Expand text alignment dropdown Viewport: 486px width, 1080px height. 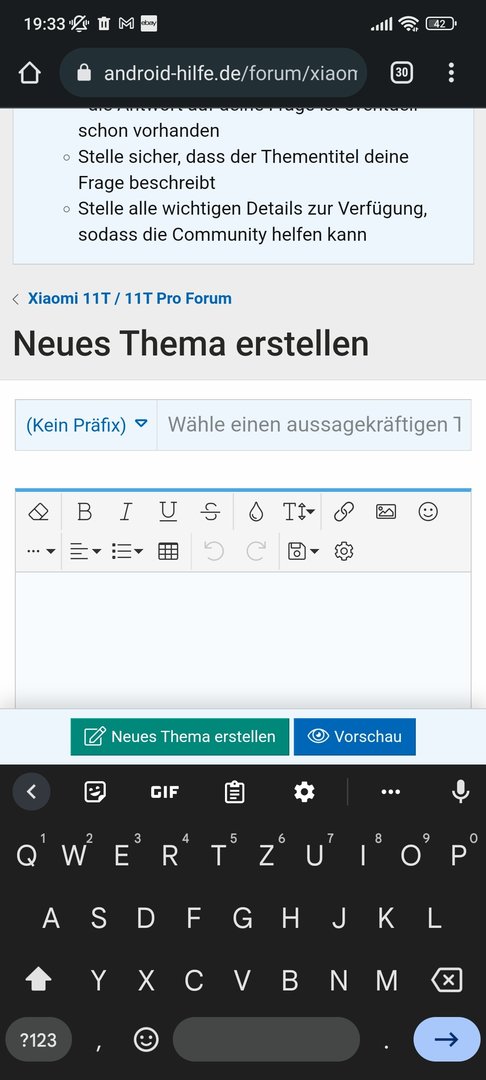tap(85, 551)
